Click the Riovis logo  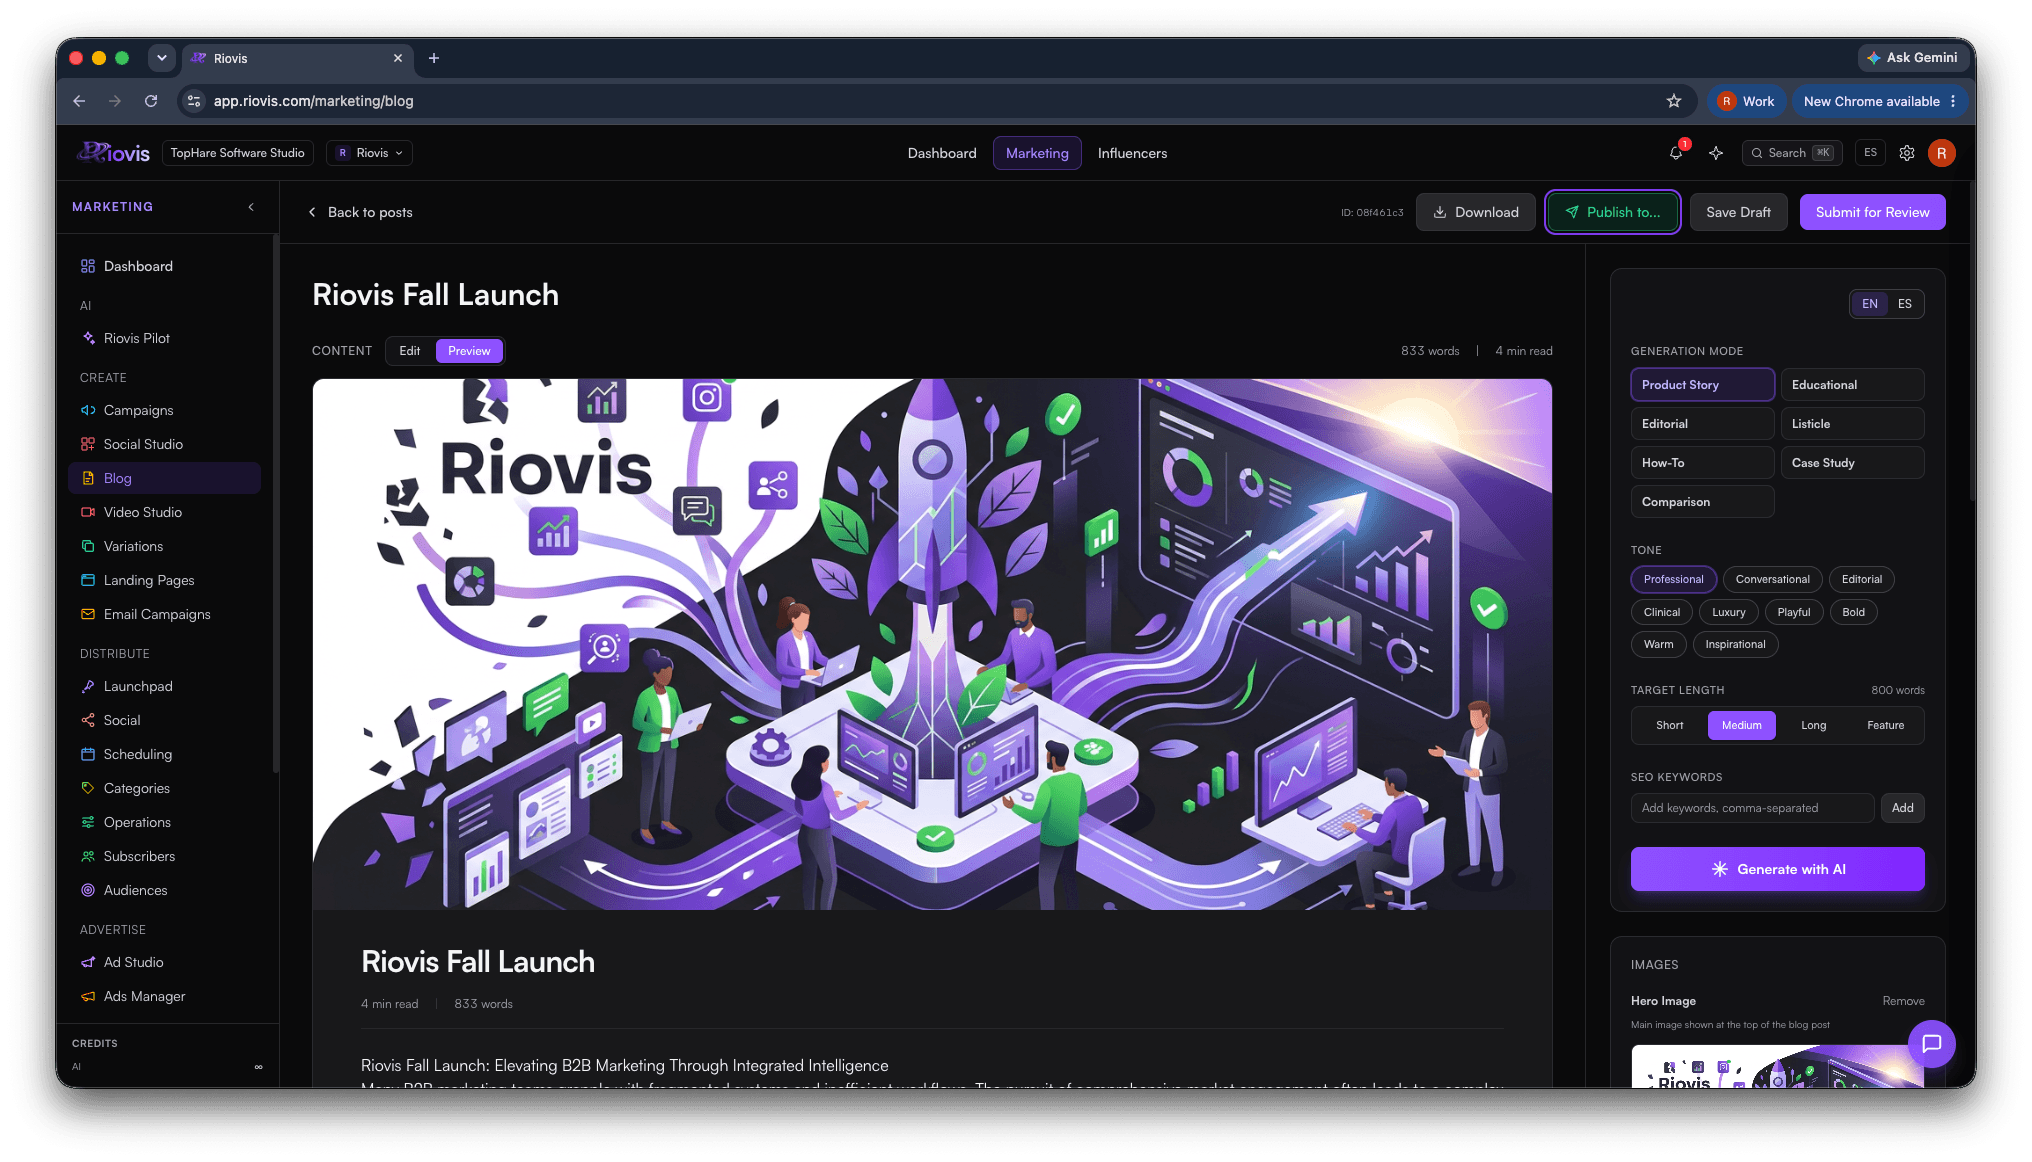[113, 153]
